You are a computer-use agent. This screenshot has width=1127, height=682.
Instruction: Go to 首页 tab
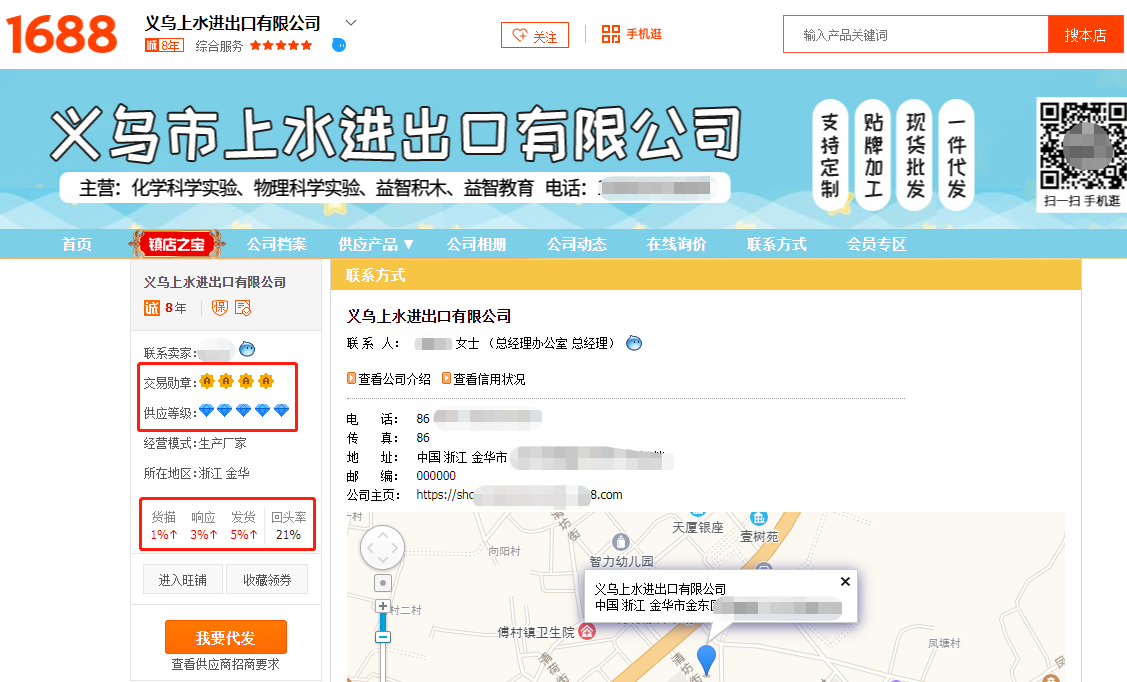pos(77,244)
